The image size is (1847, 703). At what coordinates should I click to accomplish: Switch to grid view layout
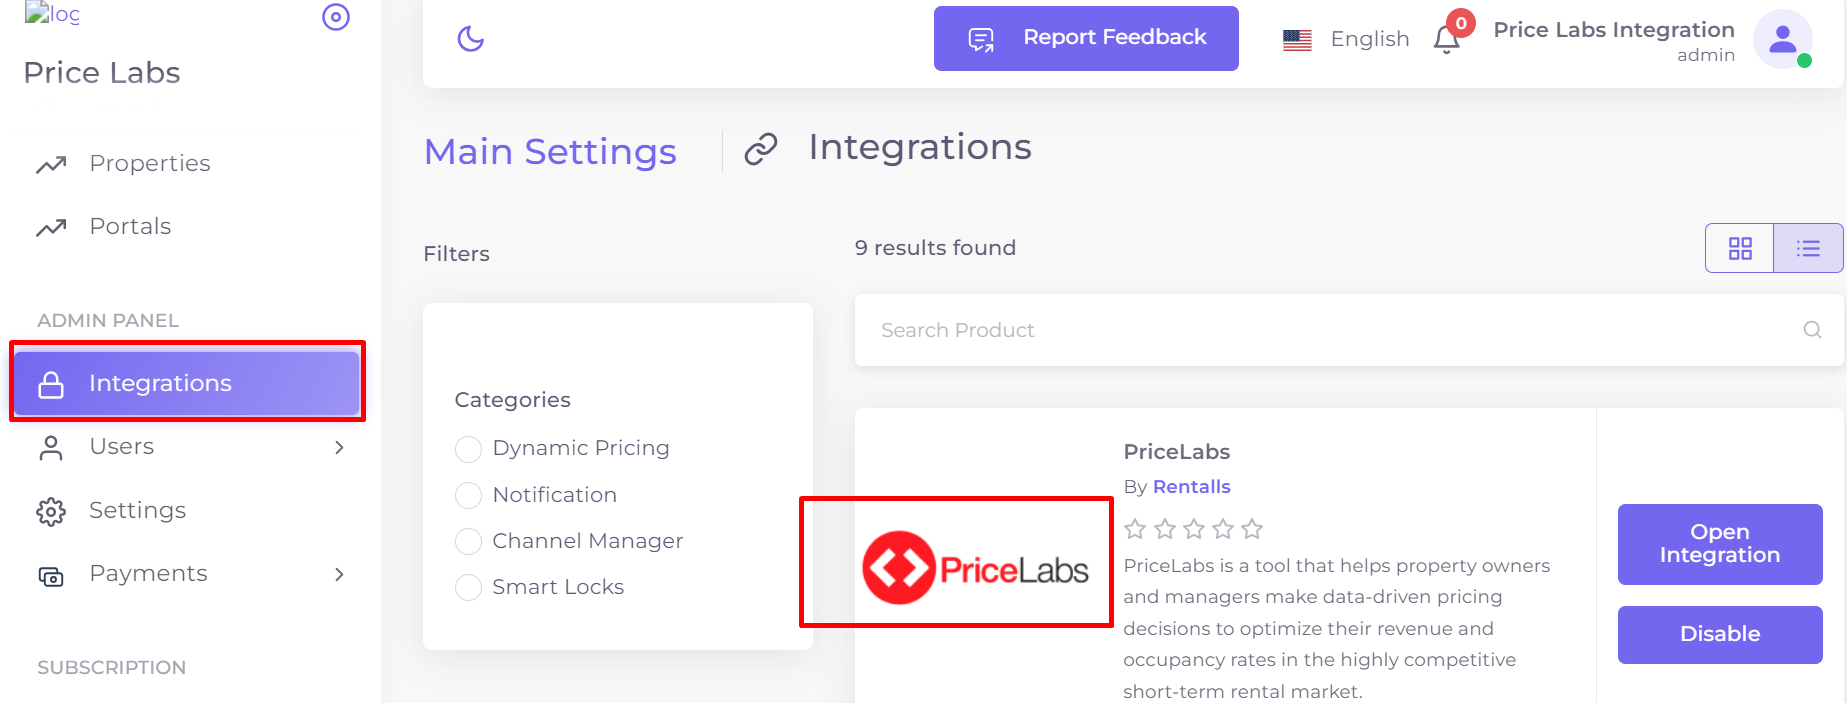1740,248
